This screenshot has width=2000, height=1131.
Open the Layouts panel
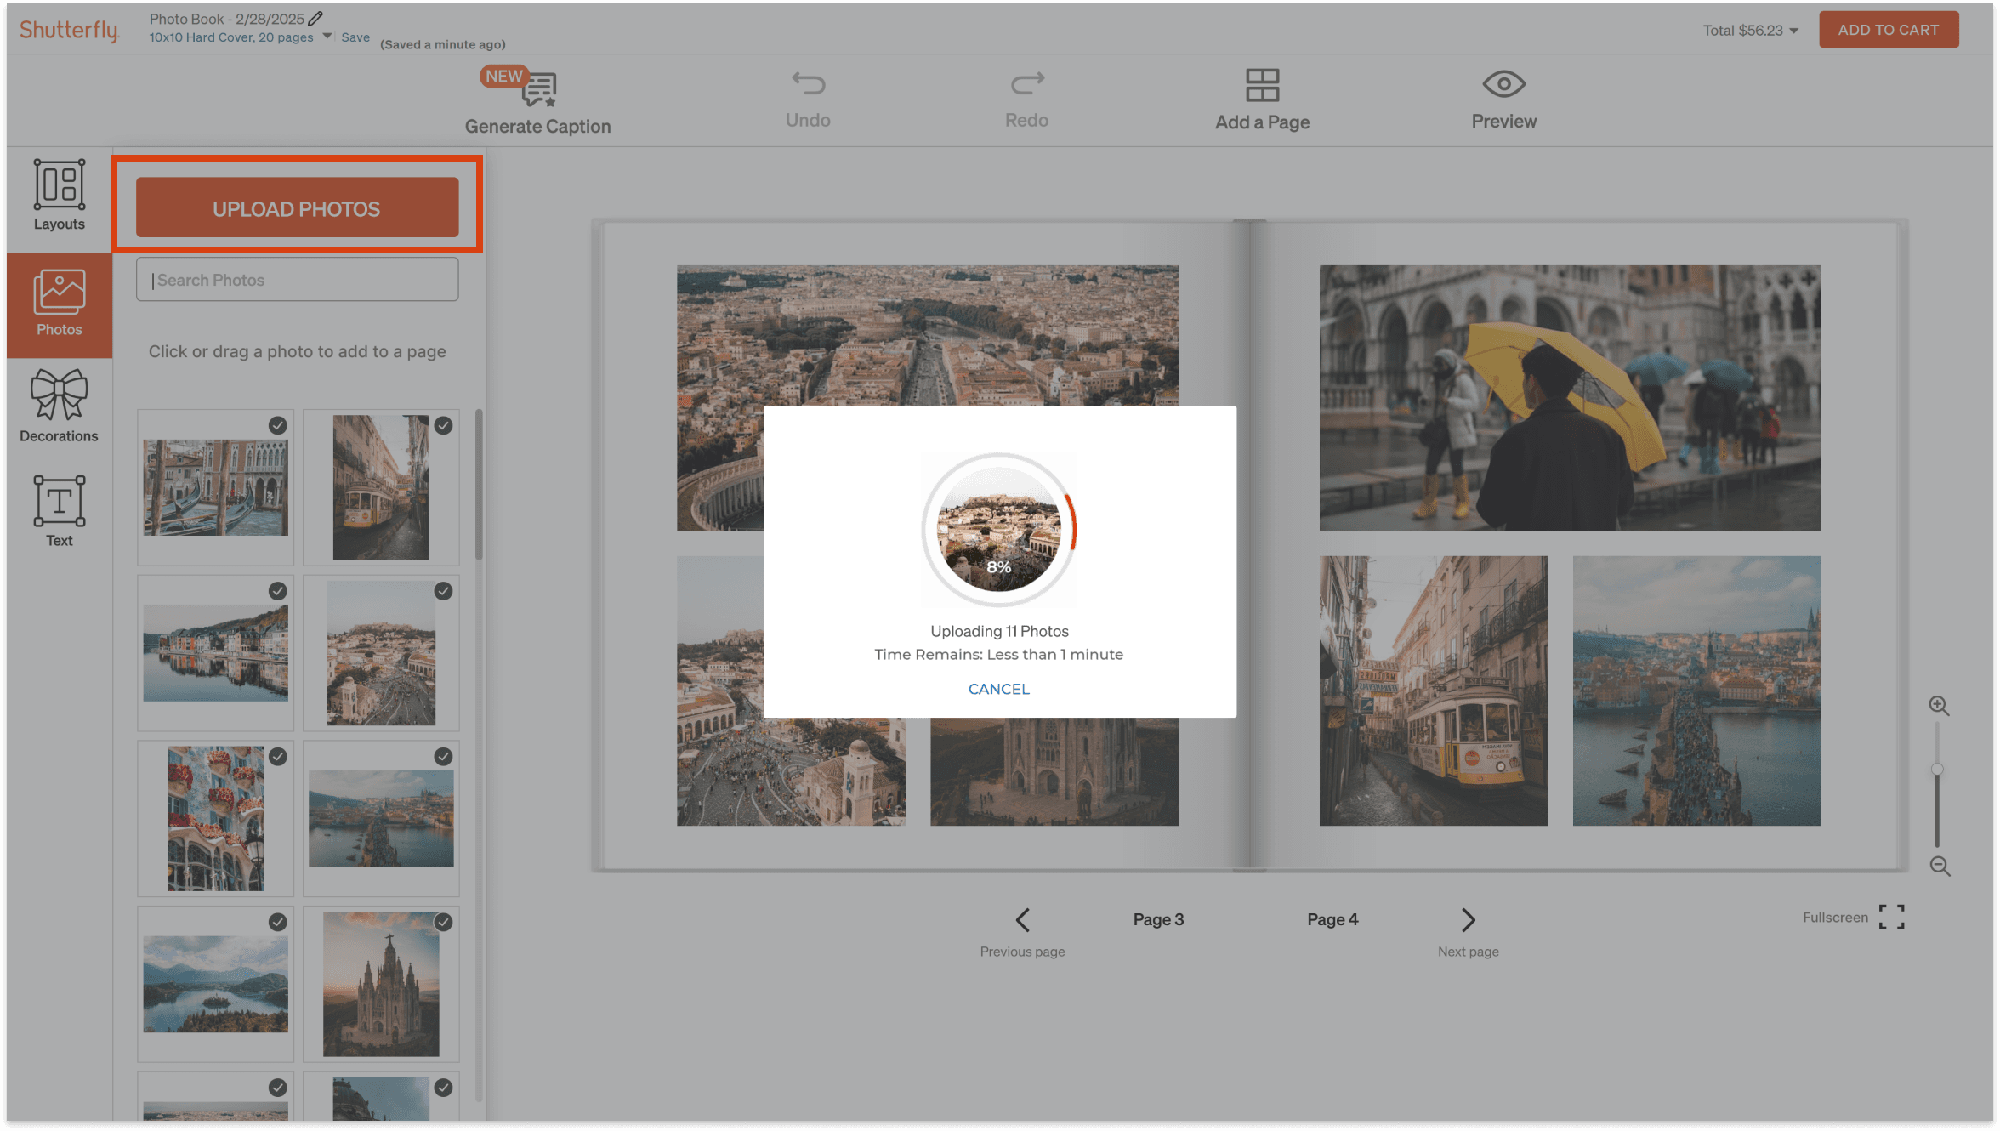[x=59, y=196]
